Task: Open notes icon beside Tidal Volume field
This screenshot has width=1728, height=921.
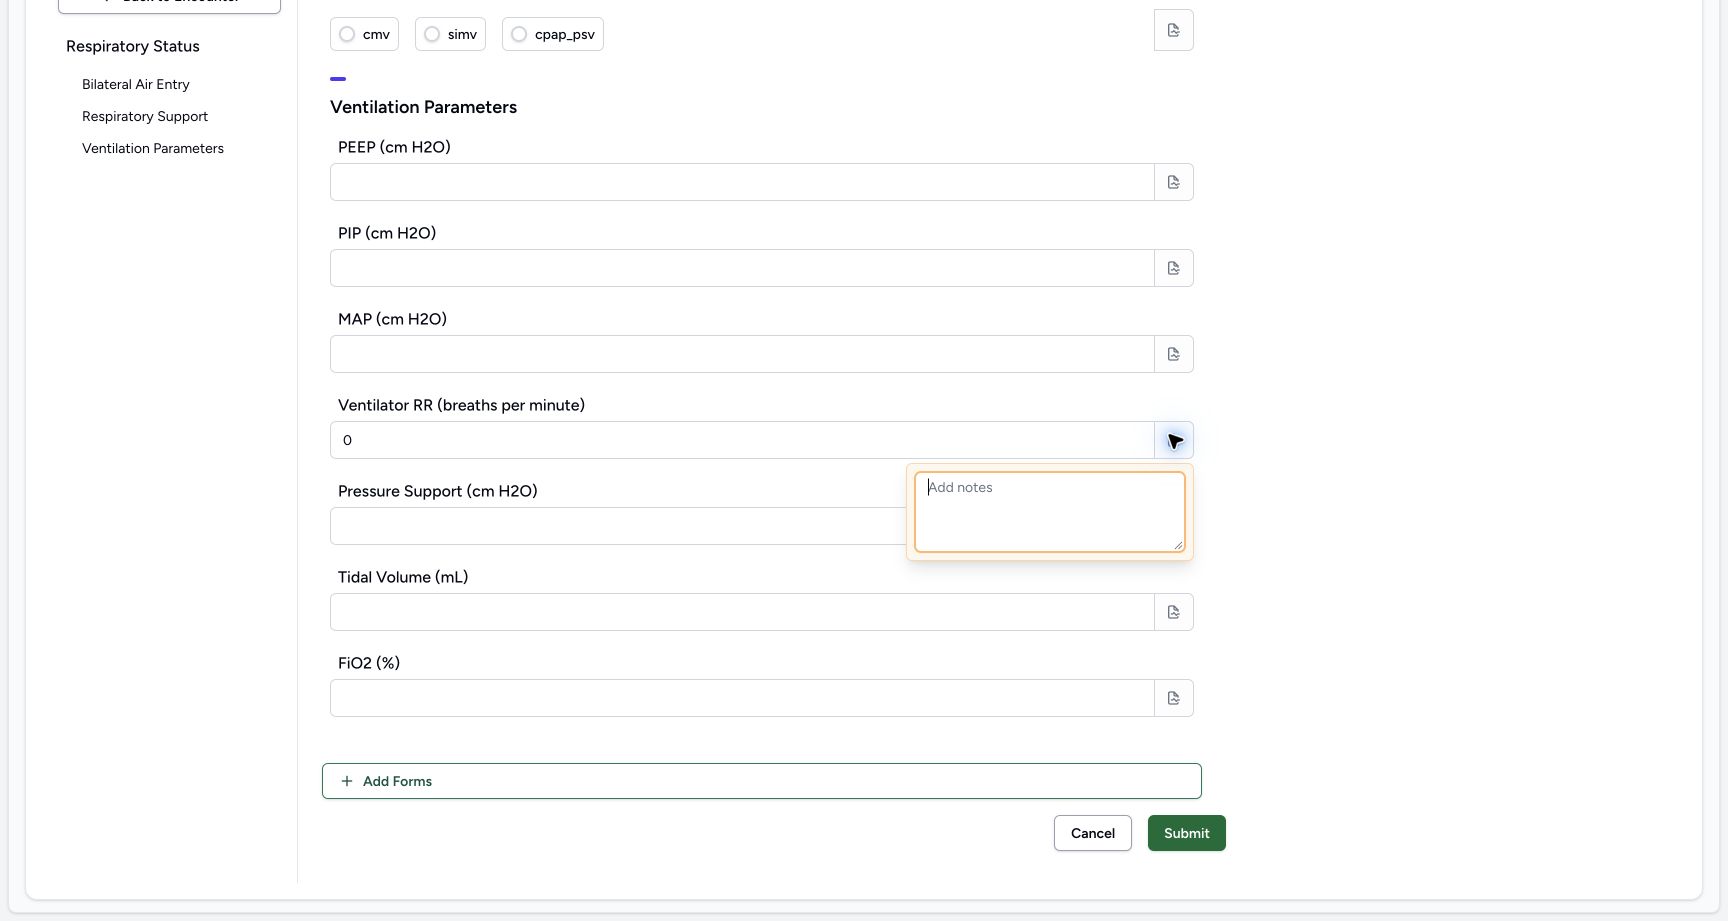Action: [x=1174, y=612]
